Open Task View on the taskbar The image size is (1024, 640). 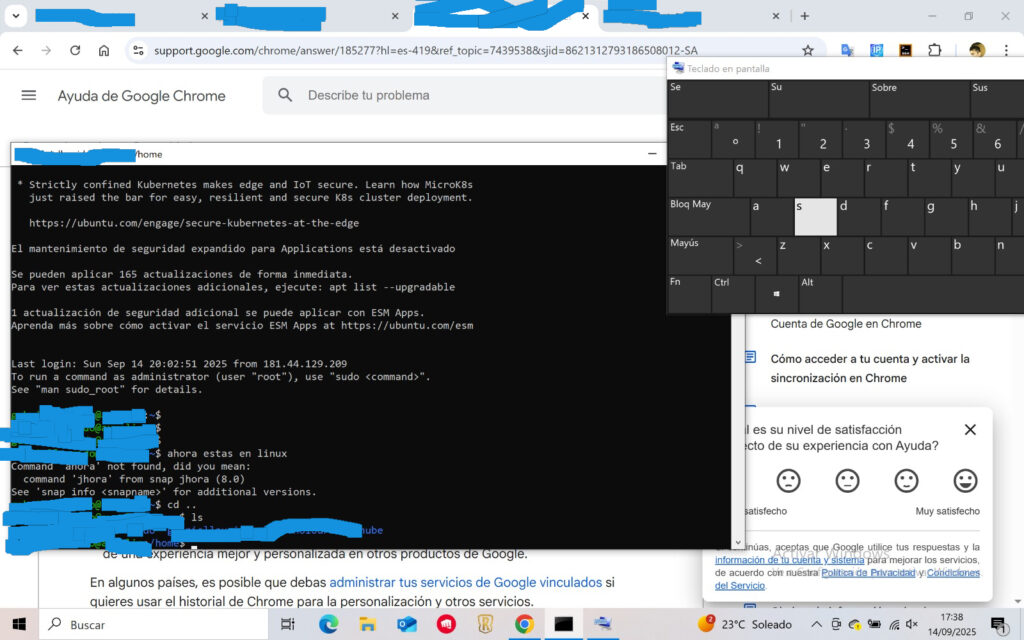287,624
